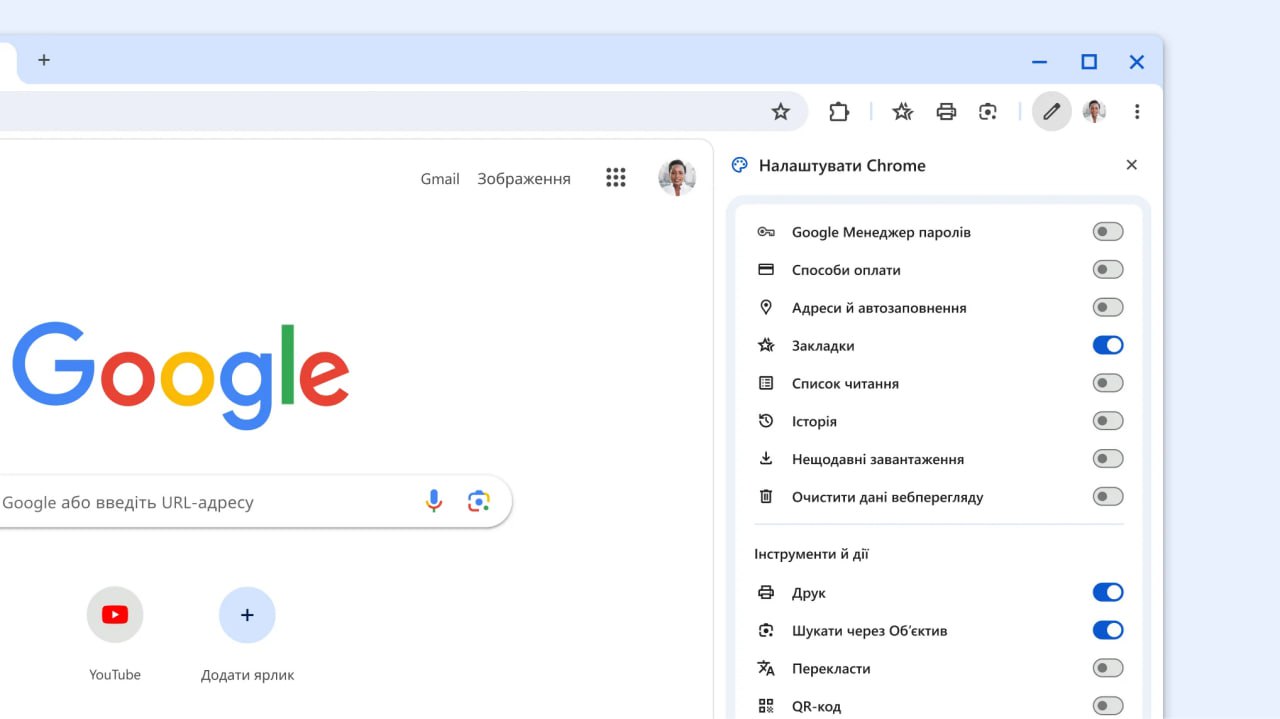Click the bookmark star in address bar
1280x719 pixels.
pos(781,112)
